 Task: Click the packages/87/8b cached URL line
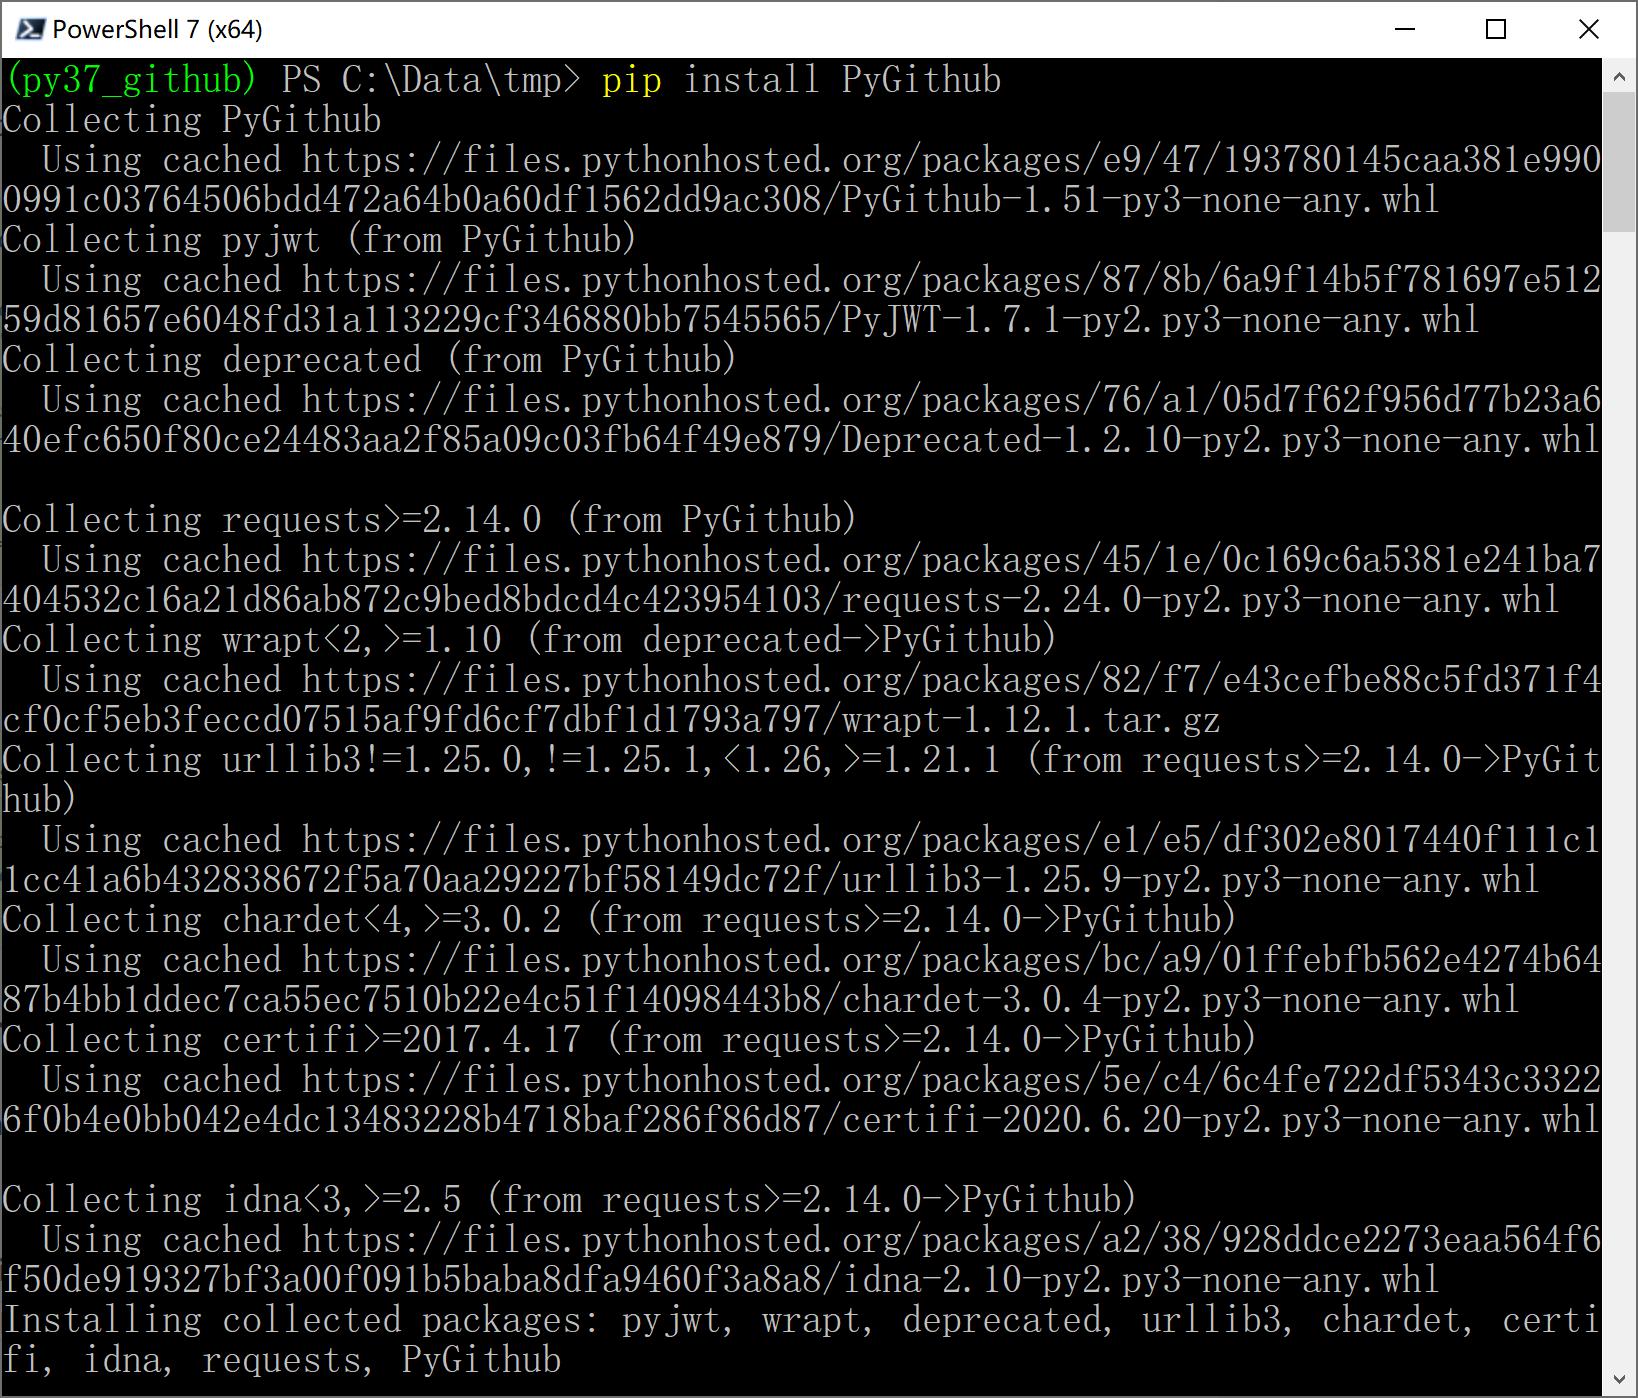coord(820,280)
